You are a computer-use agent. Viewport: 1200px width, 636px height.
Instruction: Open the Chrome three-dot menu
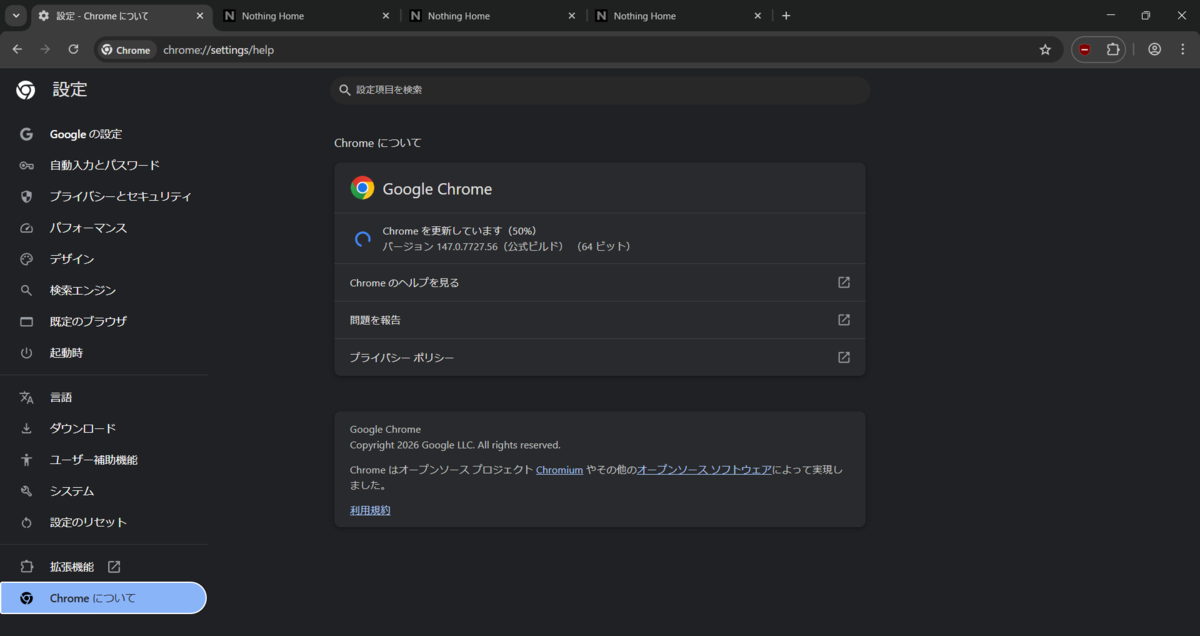(x=1183, y=49)
